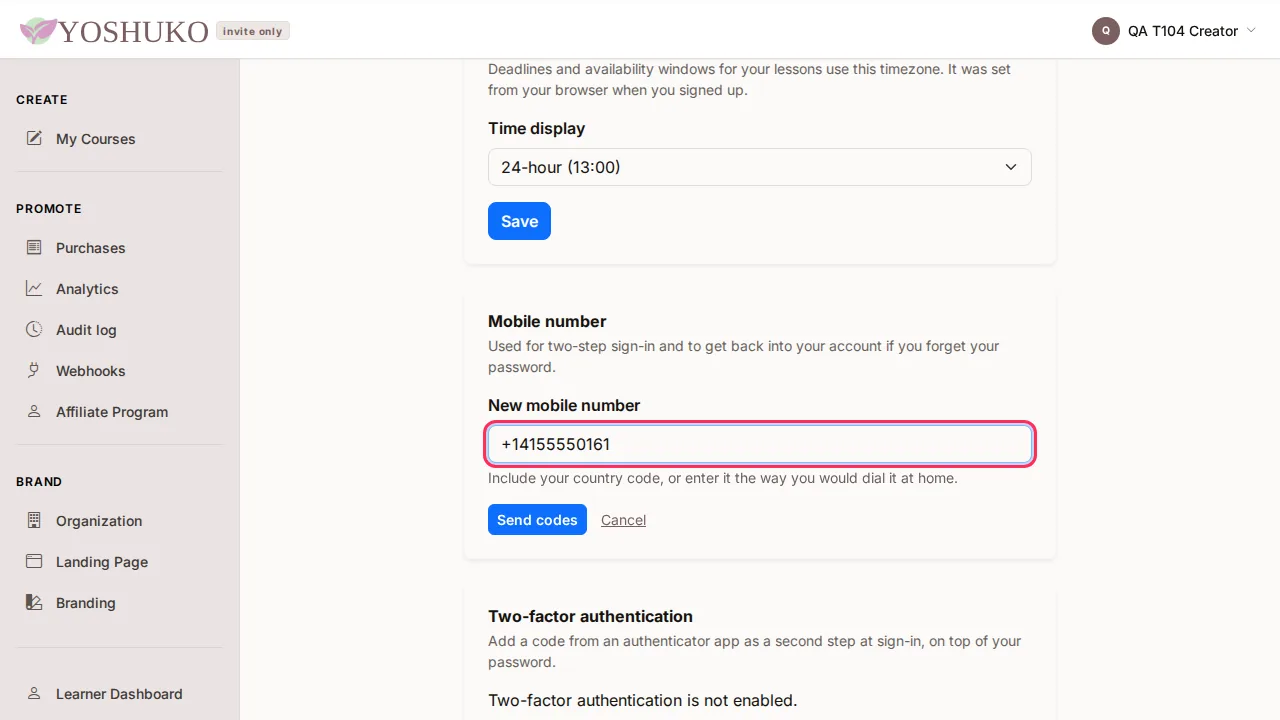Click the Purchases list icon
1280x720 pixels.
click(x=34, y=247)
